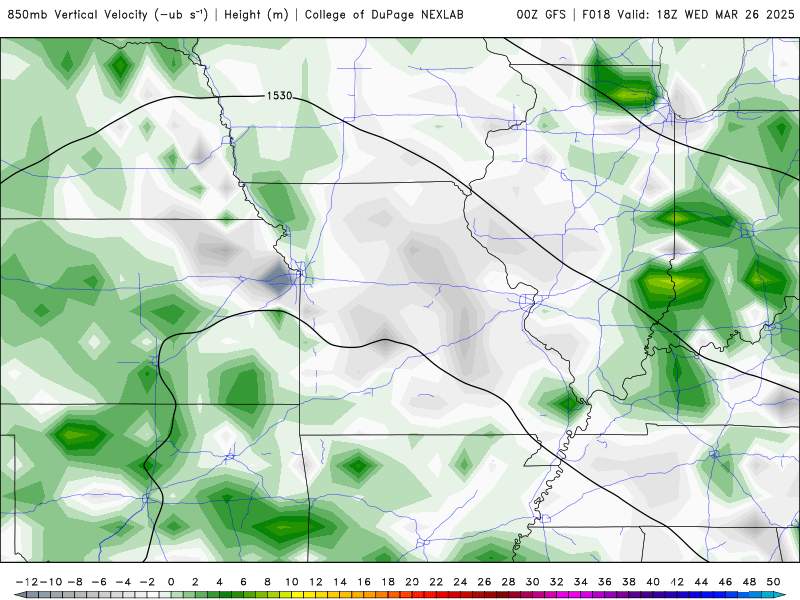Image resolution: width=800 pixels, height=600 pixels.
Task: Click the 20 value on color scale
Action: [x=412, y=582]
